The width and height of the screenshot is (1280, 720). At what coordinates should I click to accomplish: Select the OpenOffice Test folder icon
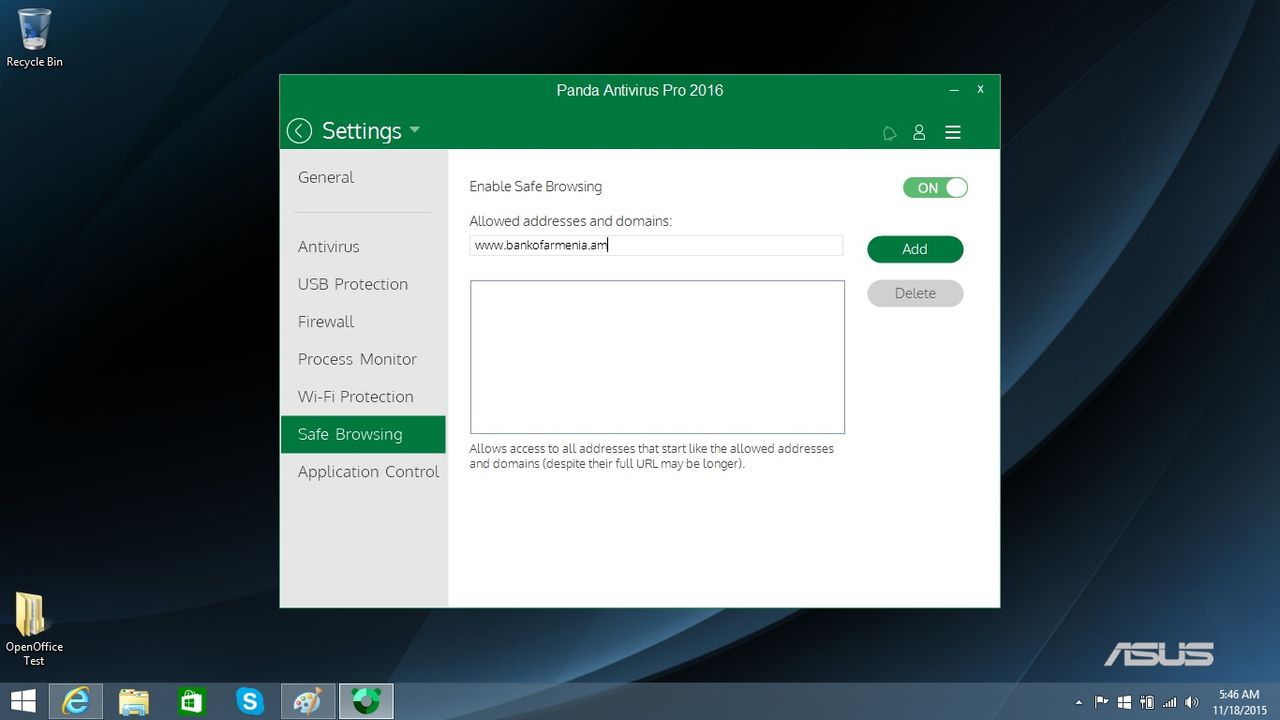click(34, 628)
